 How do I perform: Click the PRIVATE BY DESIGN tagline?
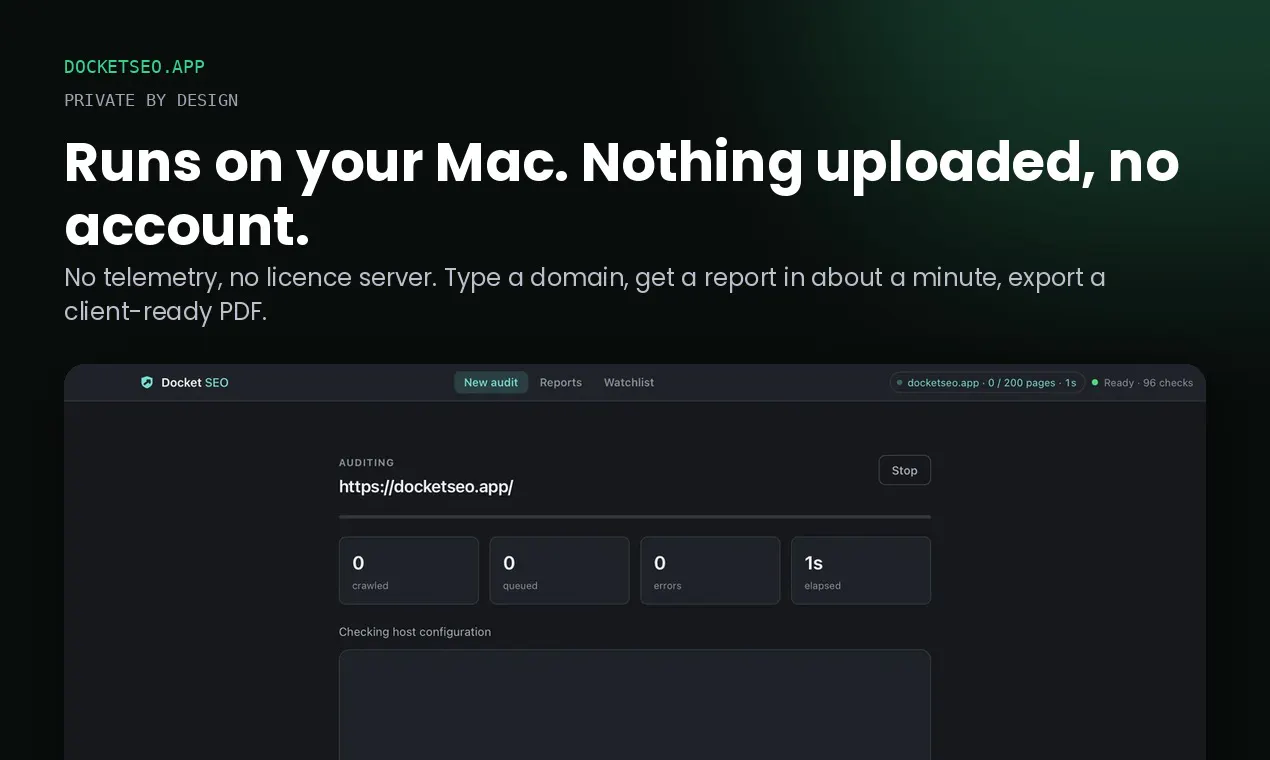pyautogui.click(x=151, y=100)
